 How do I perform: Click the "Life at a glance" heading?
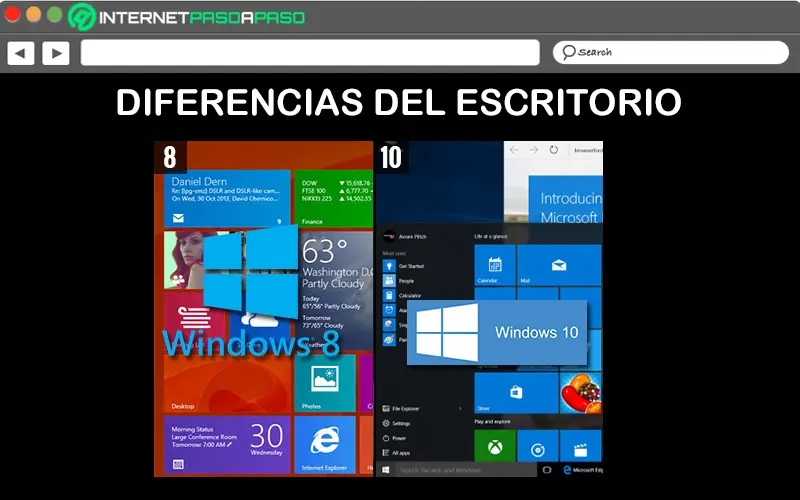(x=491, y=236)
